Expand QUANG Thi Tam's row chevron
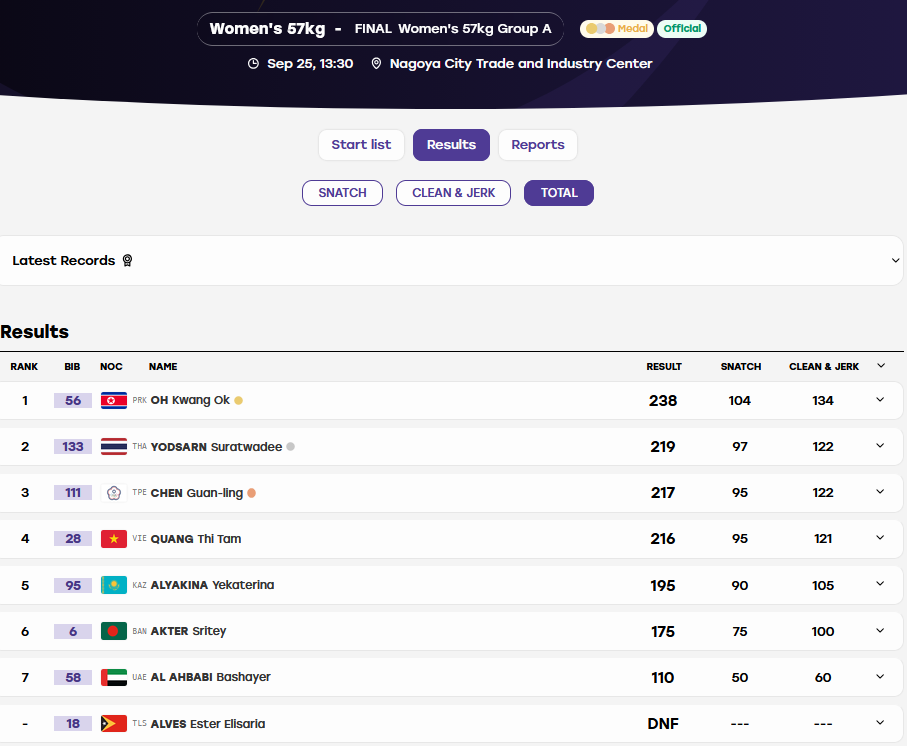Image resolution: width=907 pixels, height=746 pixels. (x=880, y=538)
